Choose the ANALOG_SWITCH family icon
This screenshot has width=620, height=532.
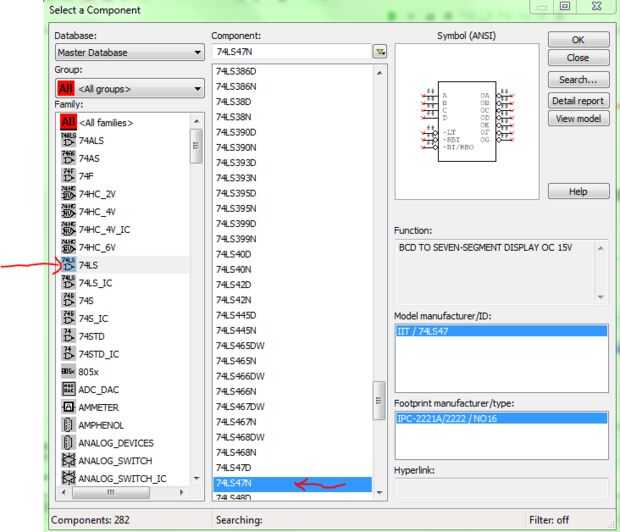coord(68,460)
